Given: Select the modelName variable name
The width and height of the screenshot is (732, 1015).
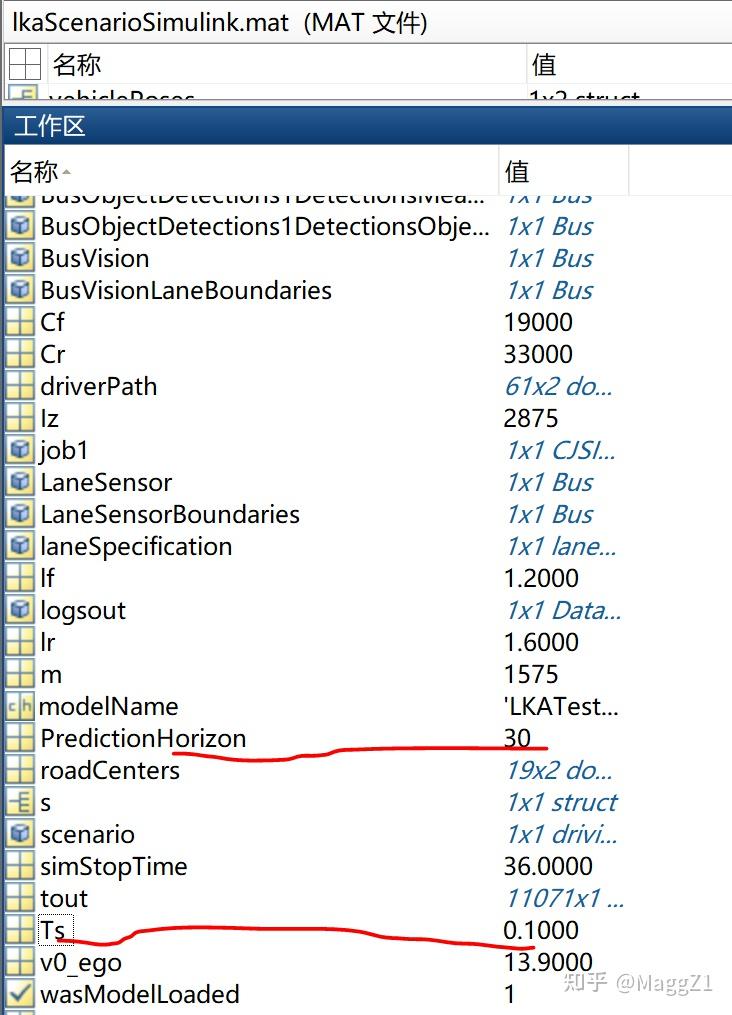Looking at the screenshot, I should click(109, 706).
